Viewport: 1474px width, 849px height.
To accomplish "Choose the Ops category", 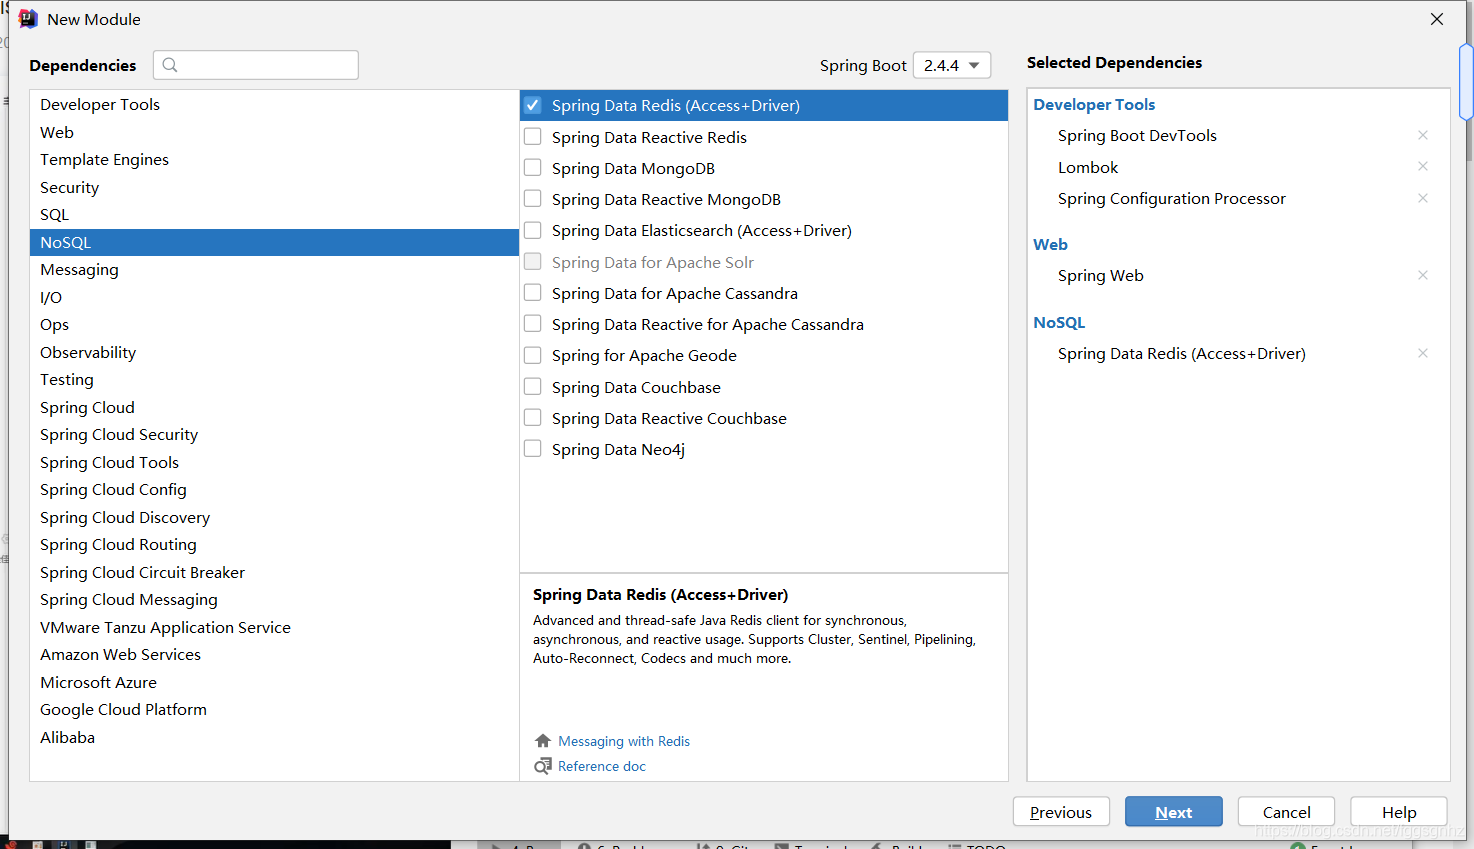I will (274, 324).
